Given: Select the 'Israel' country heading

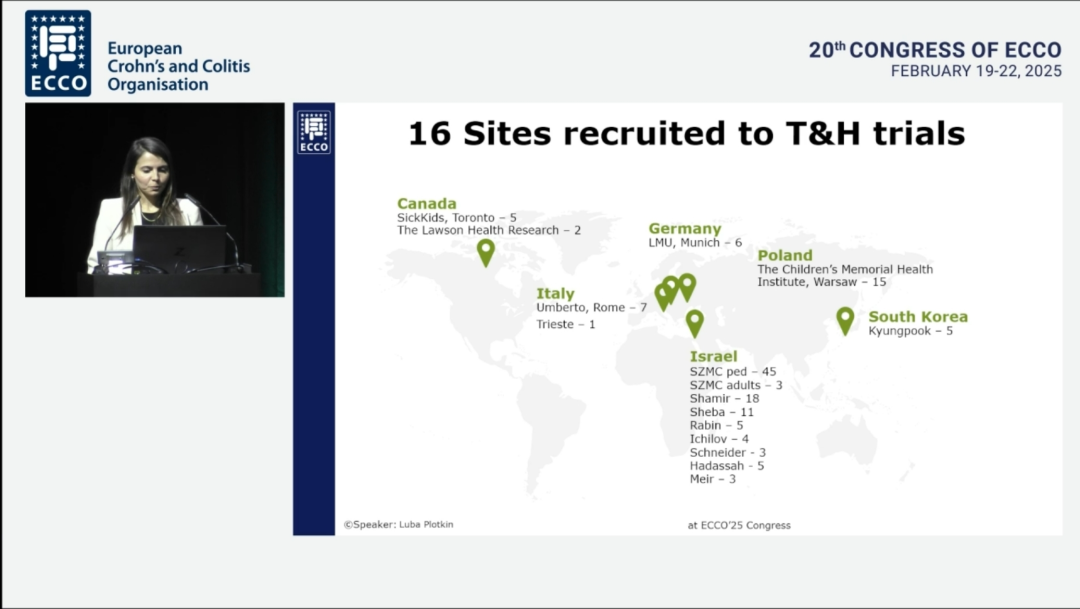Looking at the screenshot, I should (713, 357).
